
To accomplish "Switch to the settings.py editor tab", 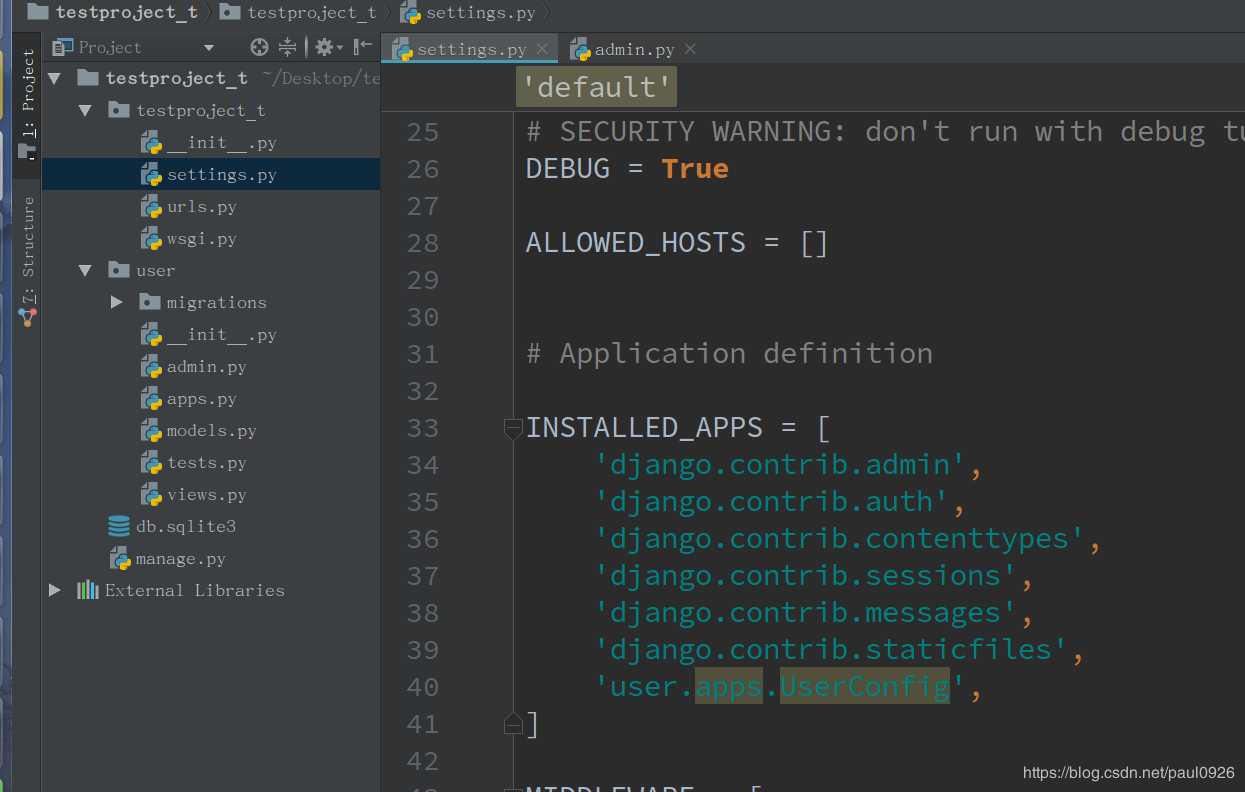I will pos(471,49).
